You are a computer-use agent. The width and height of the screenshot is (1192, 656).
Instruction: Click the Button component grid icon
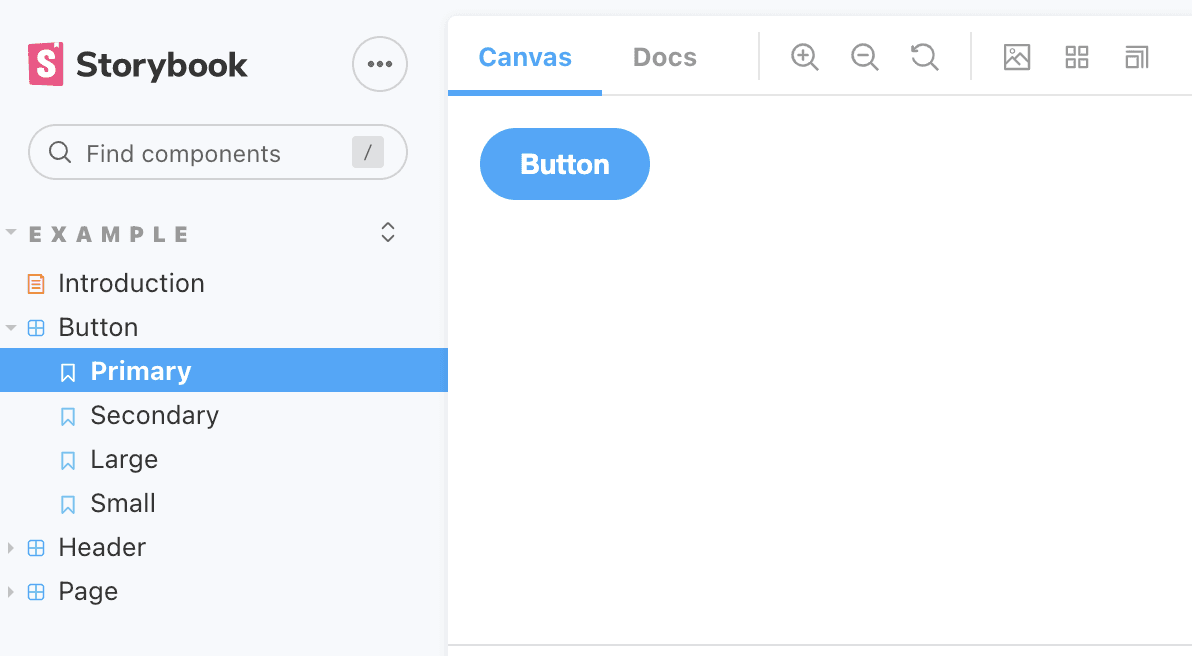click(36, 328)
